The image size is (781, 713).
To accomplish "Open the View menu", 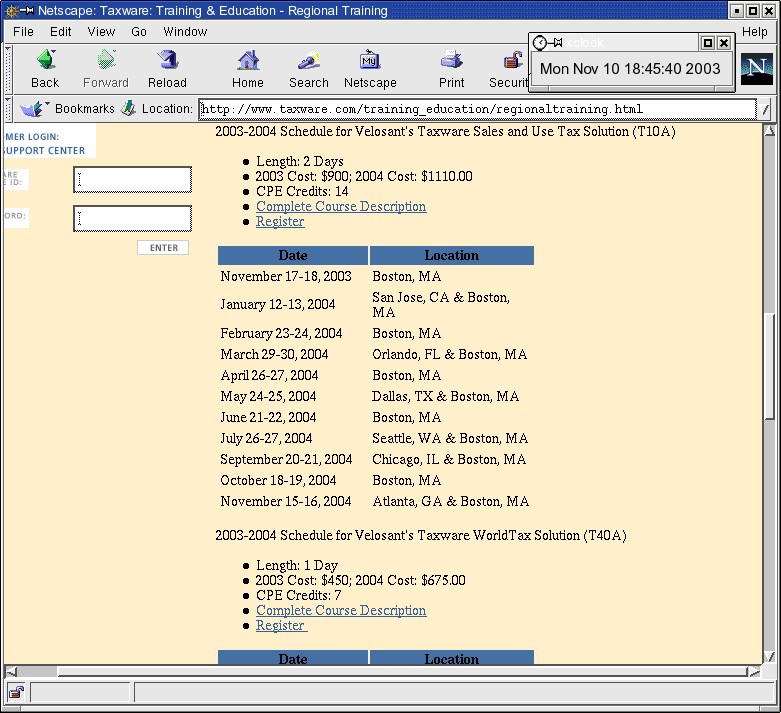I will [101, 32].
